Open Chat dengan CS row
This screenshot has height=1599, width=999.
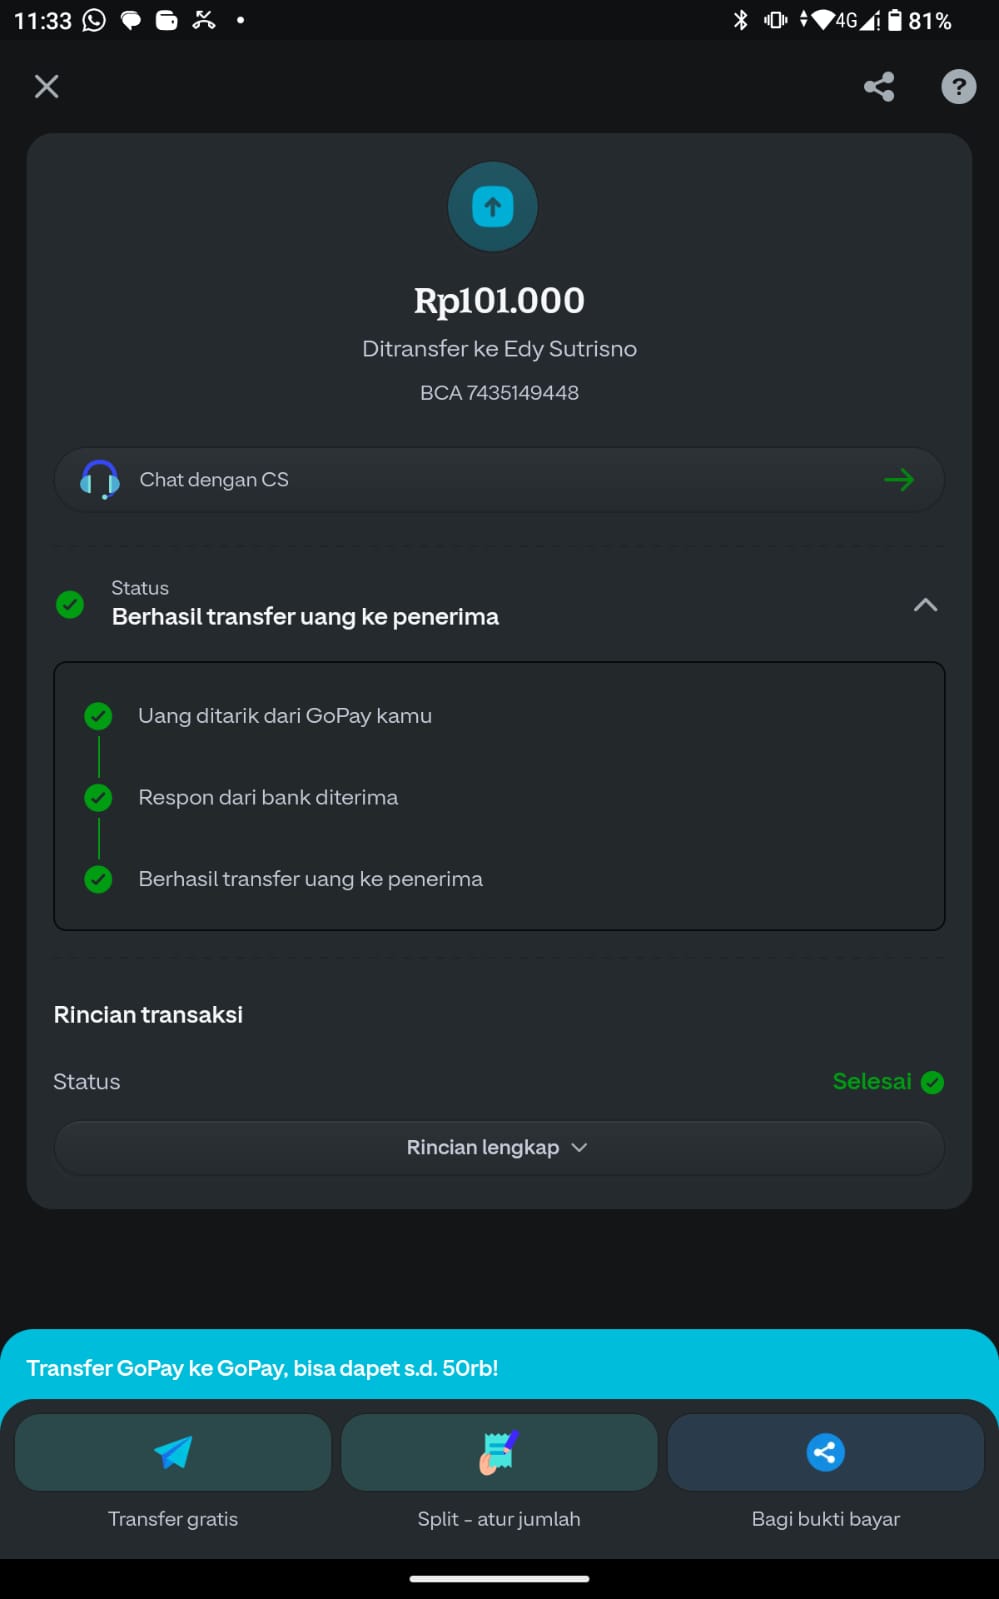[x=499, y=480]
